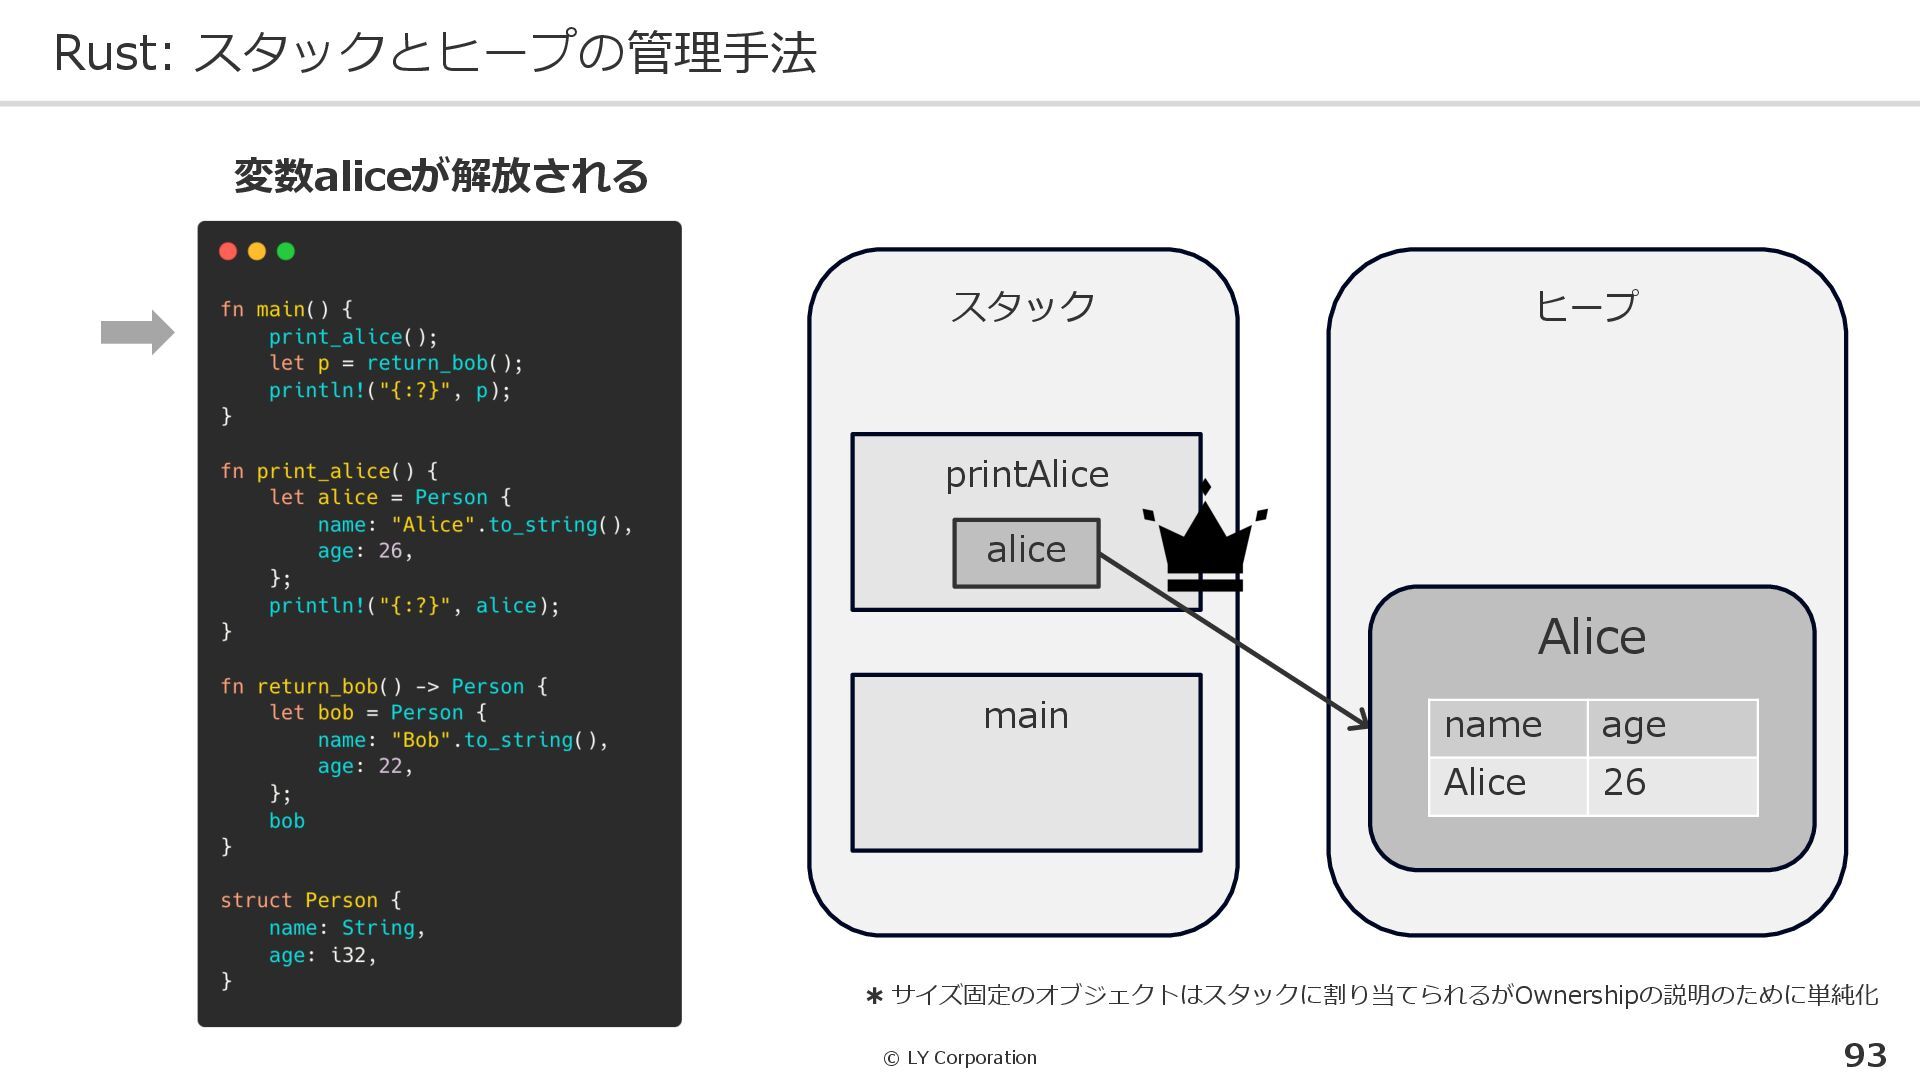Click the red dot in the code window
This screenshot has height=1080, width=1920.
tap(228, 252)
